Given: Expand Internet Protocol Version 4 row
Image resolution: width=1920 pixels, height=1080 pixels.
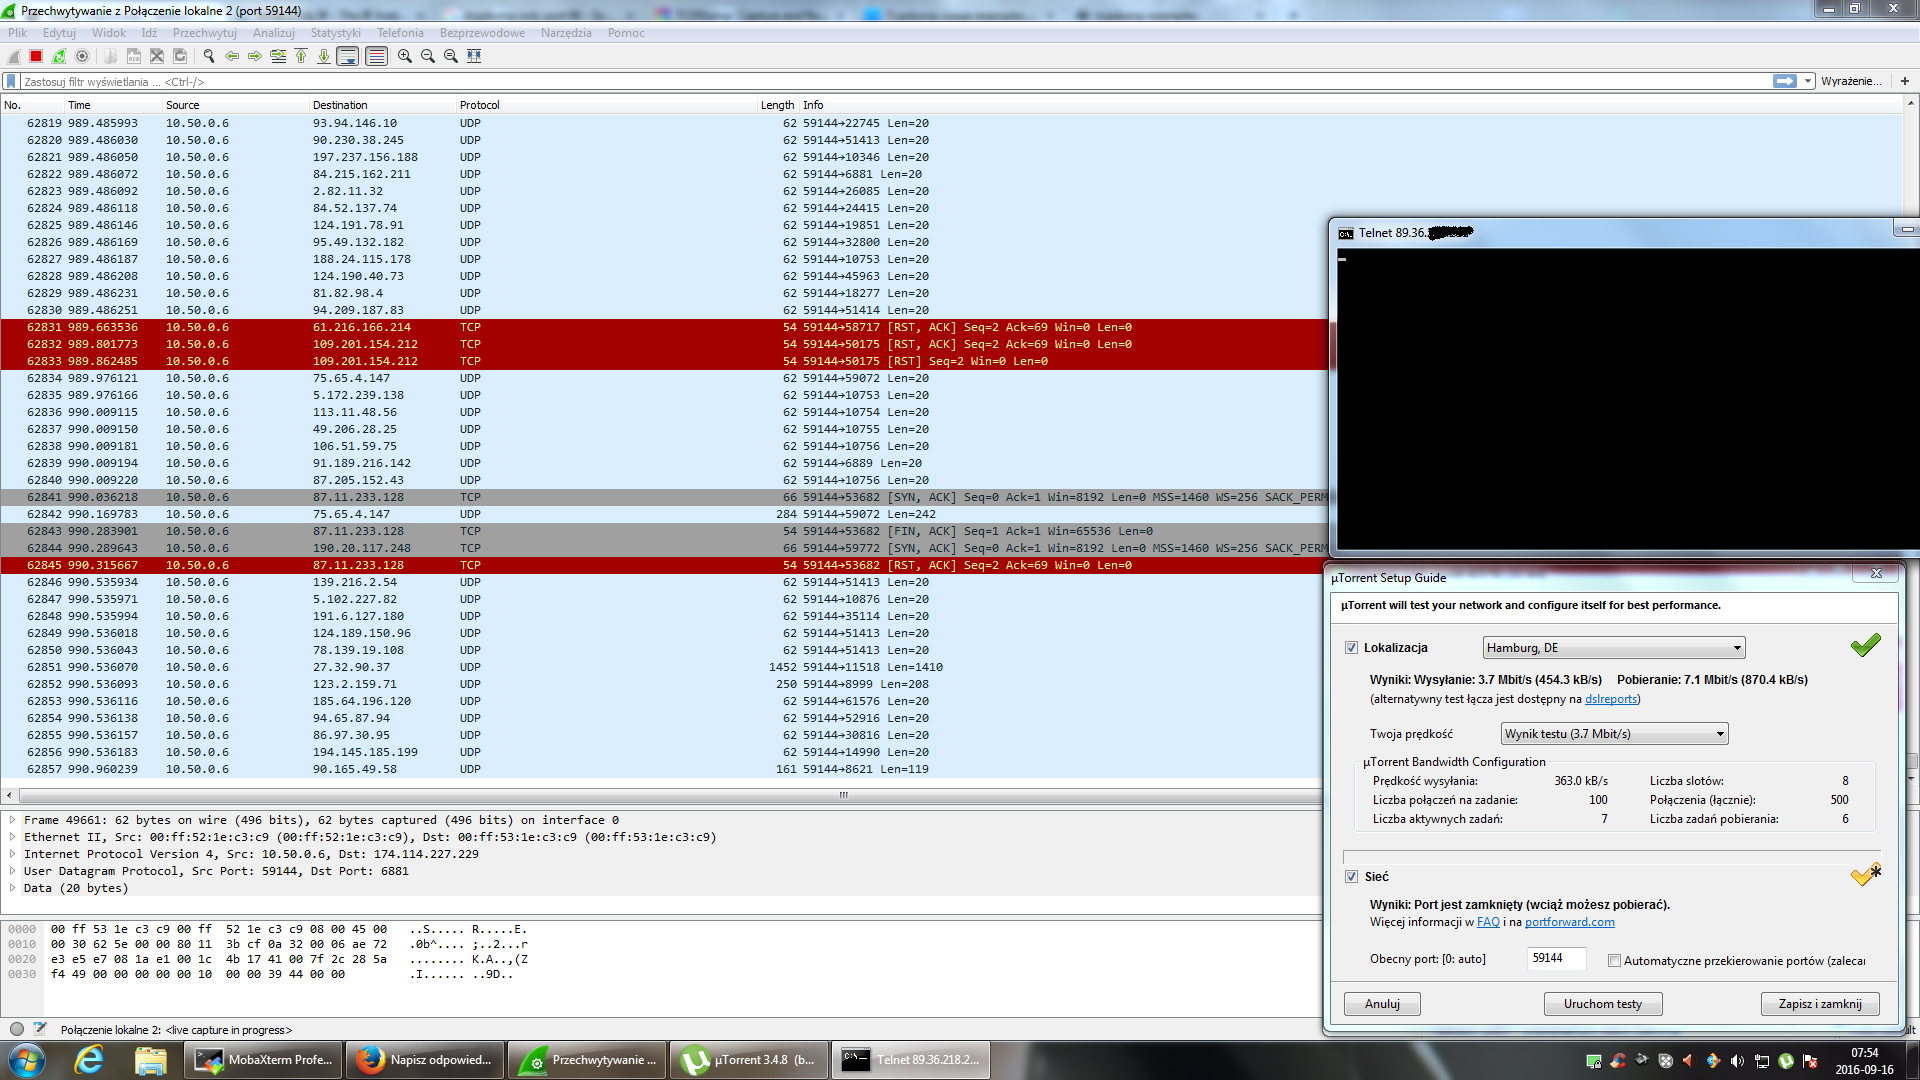Looking at the screenshot, I should tap(12, 854).
